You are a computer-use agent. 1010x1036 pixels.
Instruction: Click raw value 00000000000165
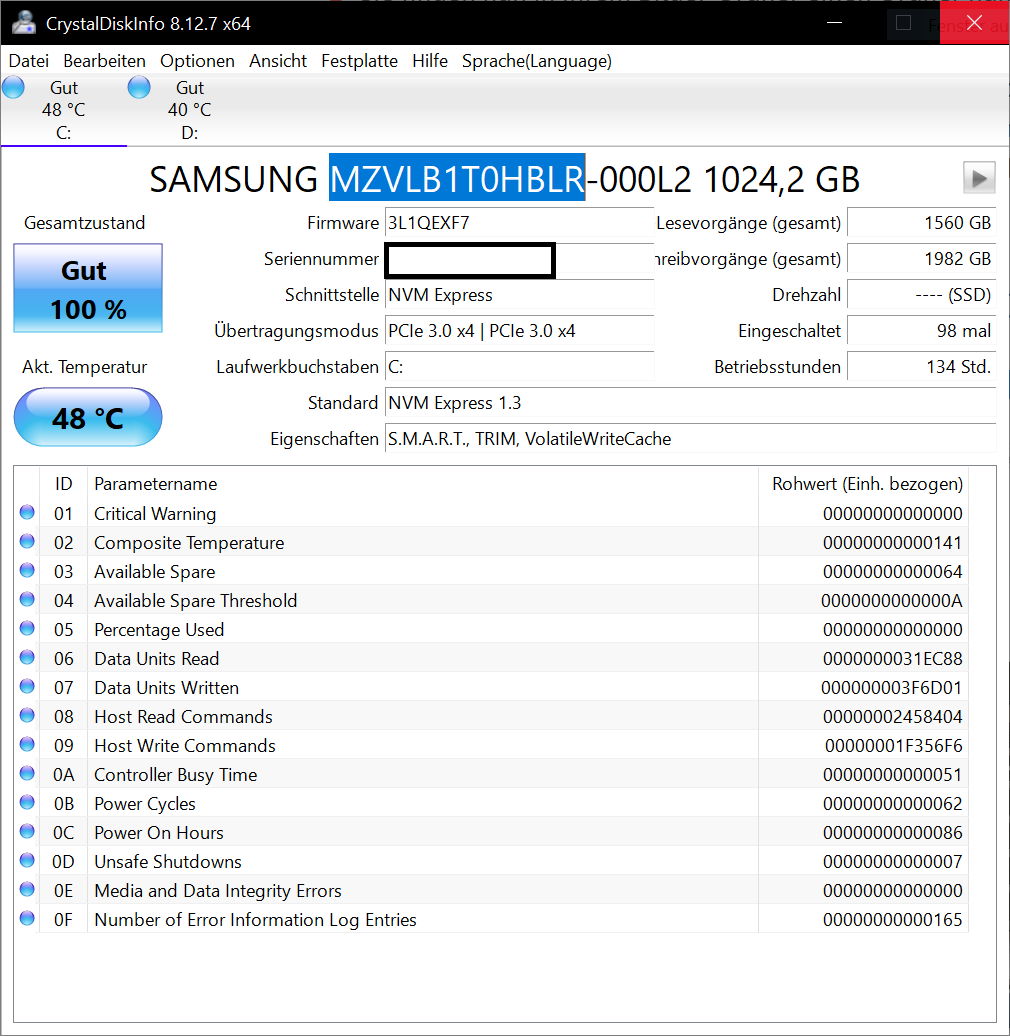(892, 920)
